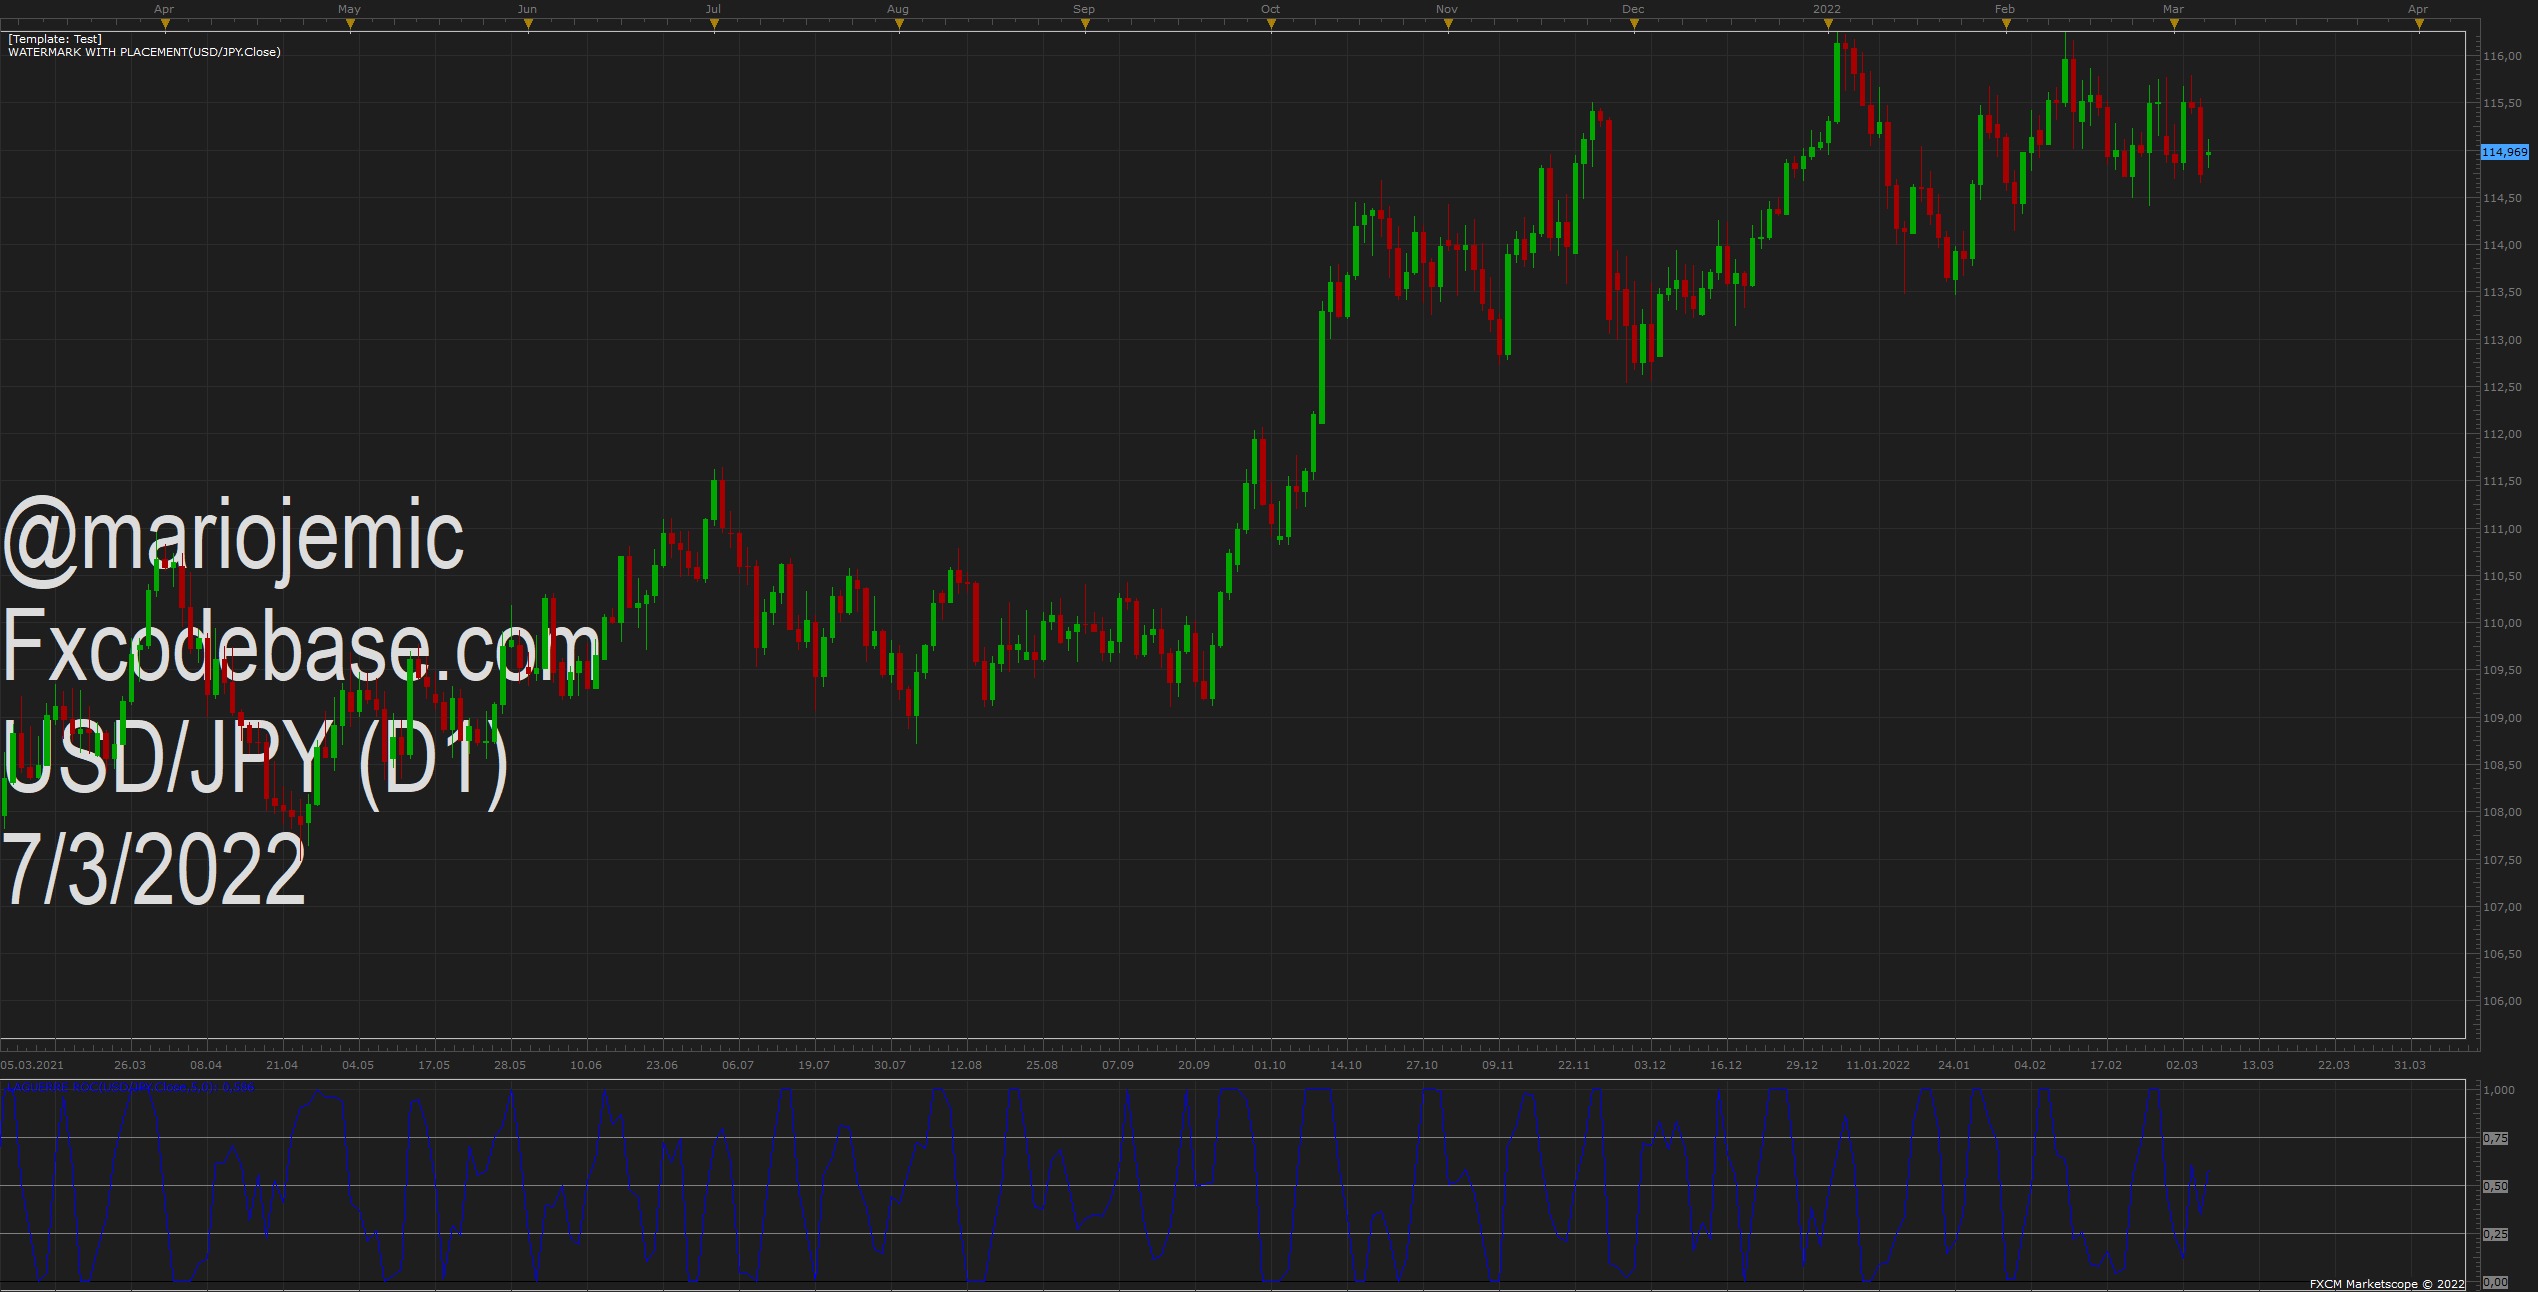Select the [Template: Test] label

pyautogui.click(x=55, y=39)
